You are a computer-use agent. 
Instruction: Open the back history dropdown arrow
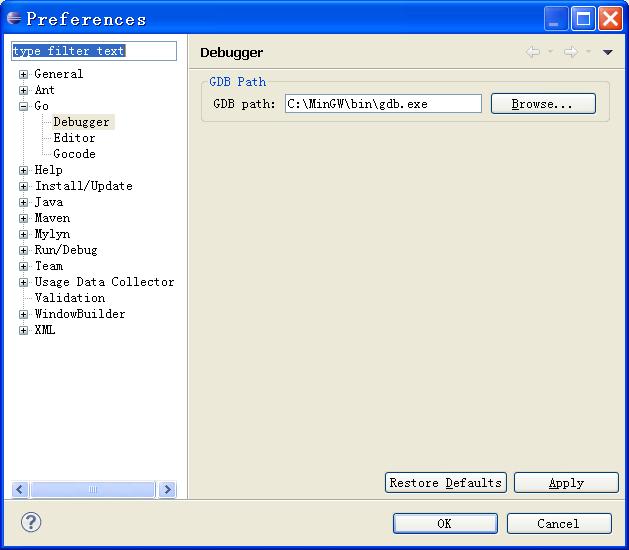click(550, 53)
